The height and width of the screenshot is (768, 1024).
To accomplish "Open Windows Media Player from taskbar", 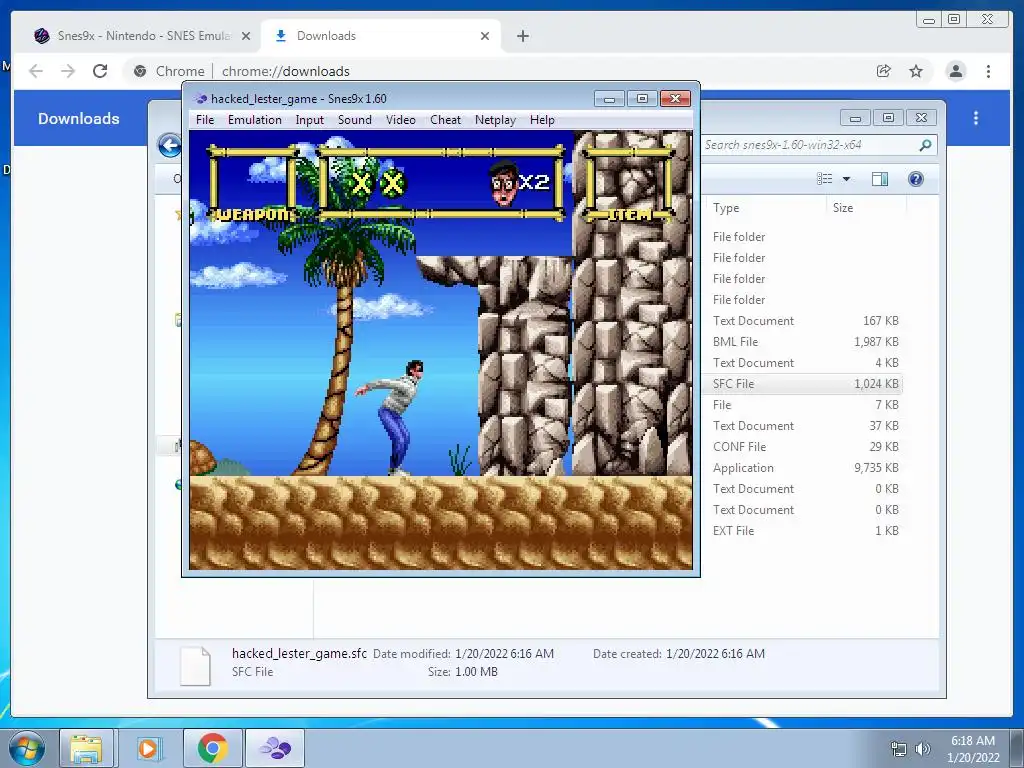I will 148,748.
